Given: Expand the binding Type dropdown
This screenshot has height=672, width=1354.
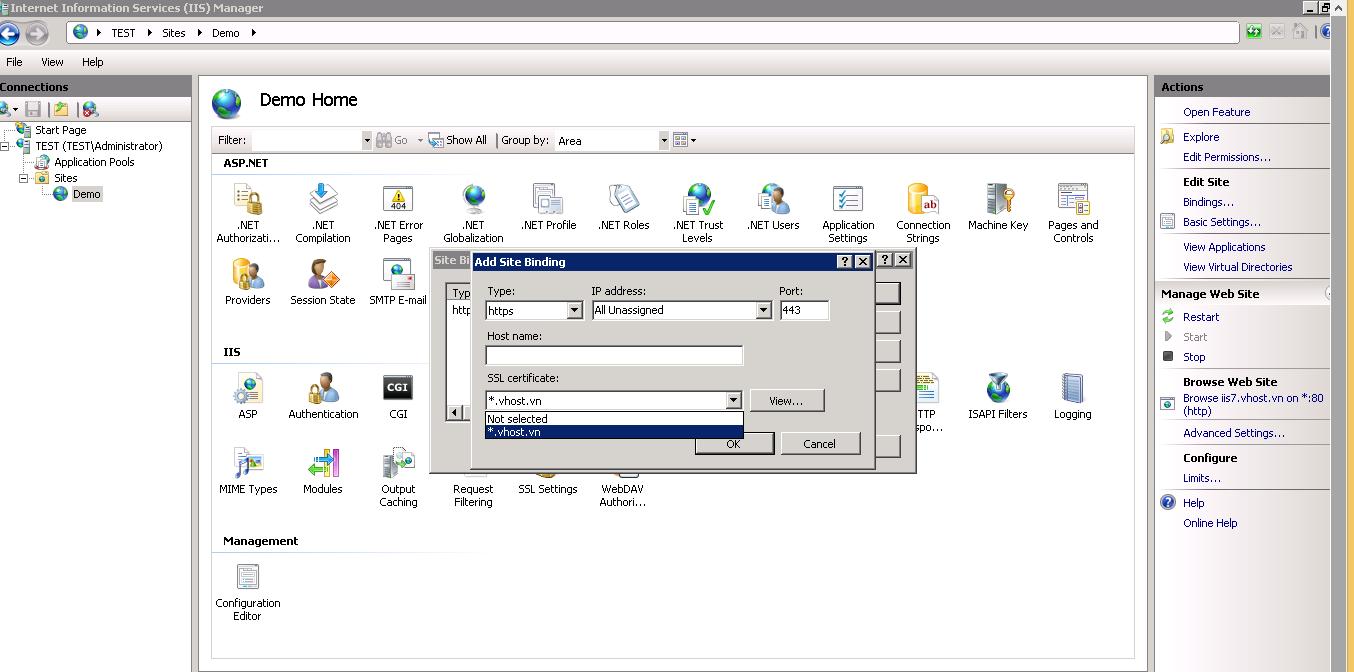Looking at the screenshot, I should pyautogui.click(x=574, y=311).
